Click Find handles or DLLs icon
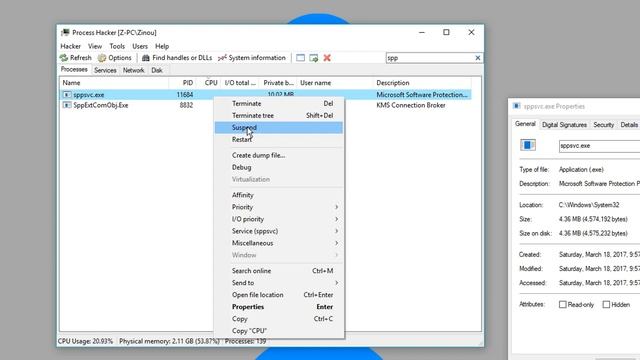The width and height of the screenshot is (640, 360). pos(146,58)
